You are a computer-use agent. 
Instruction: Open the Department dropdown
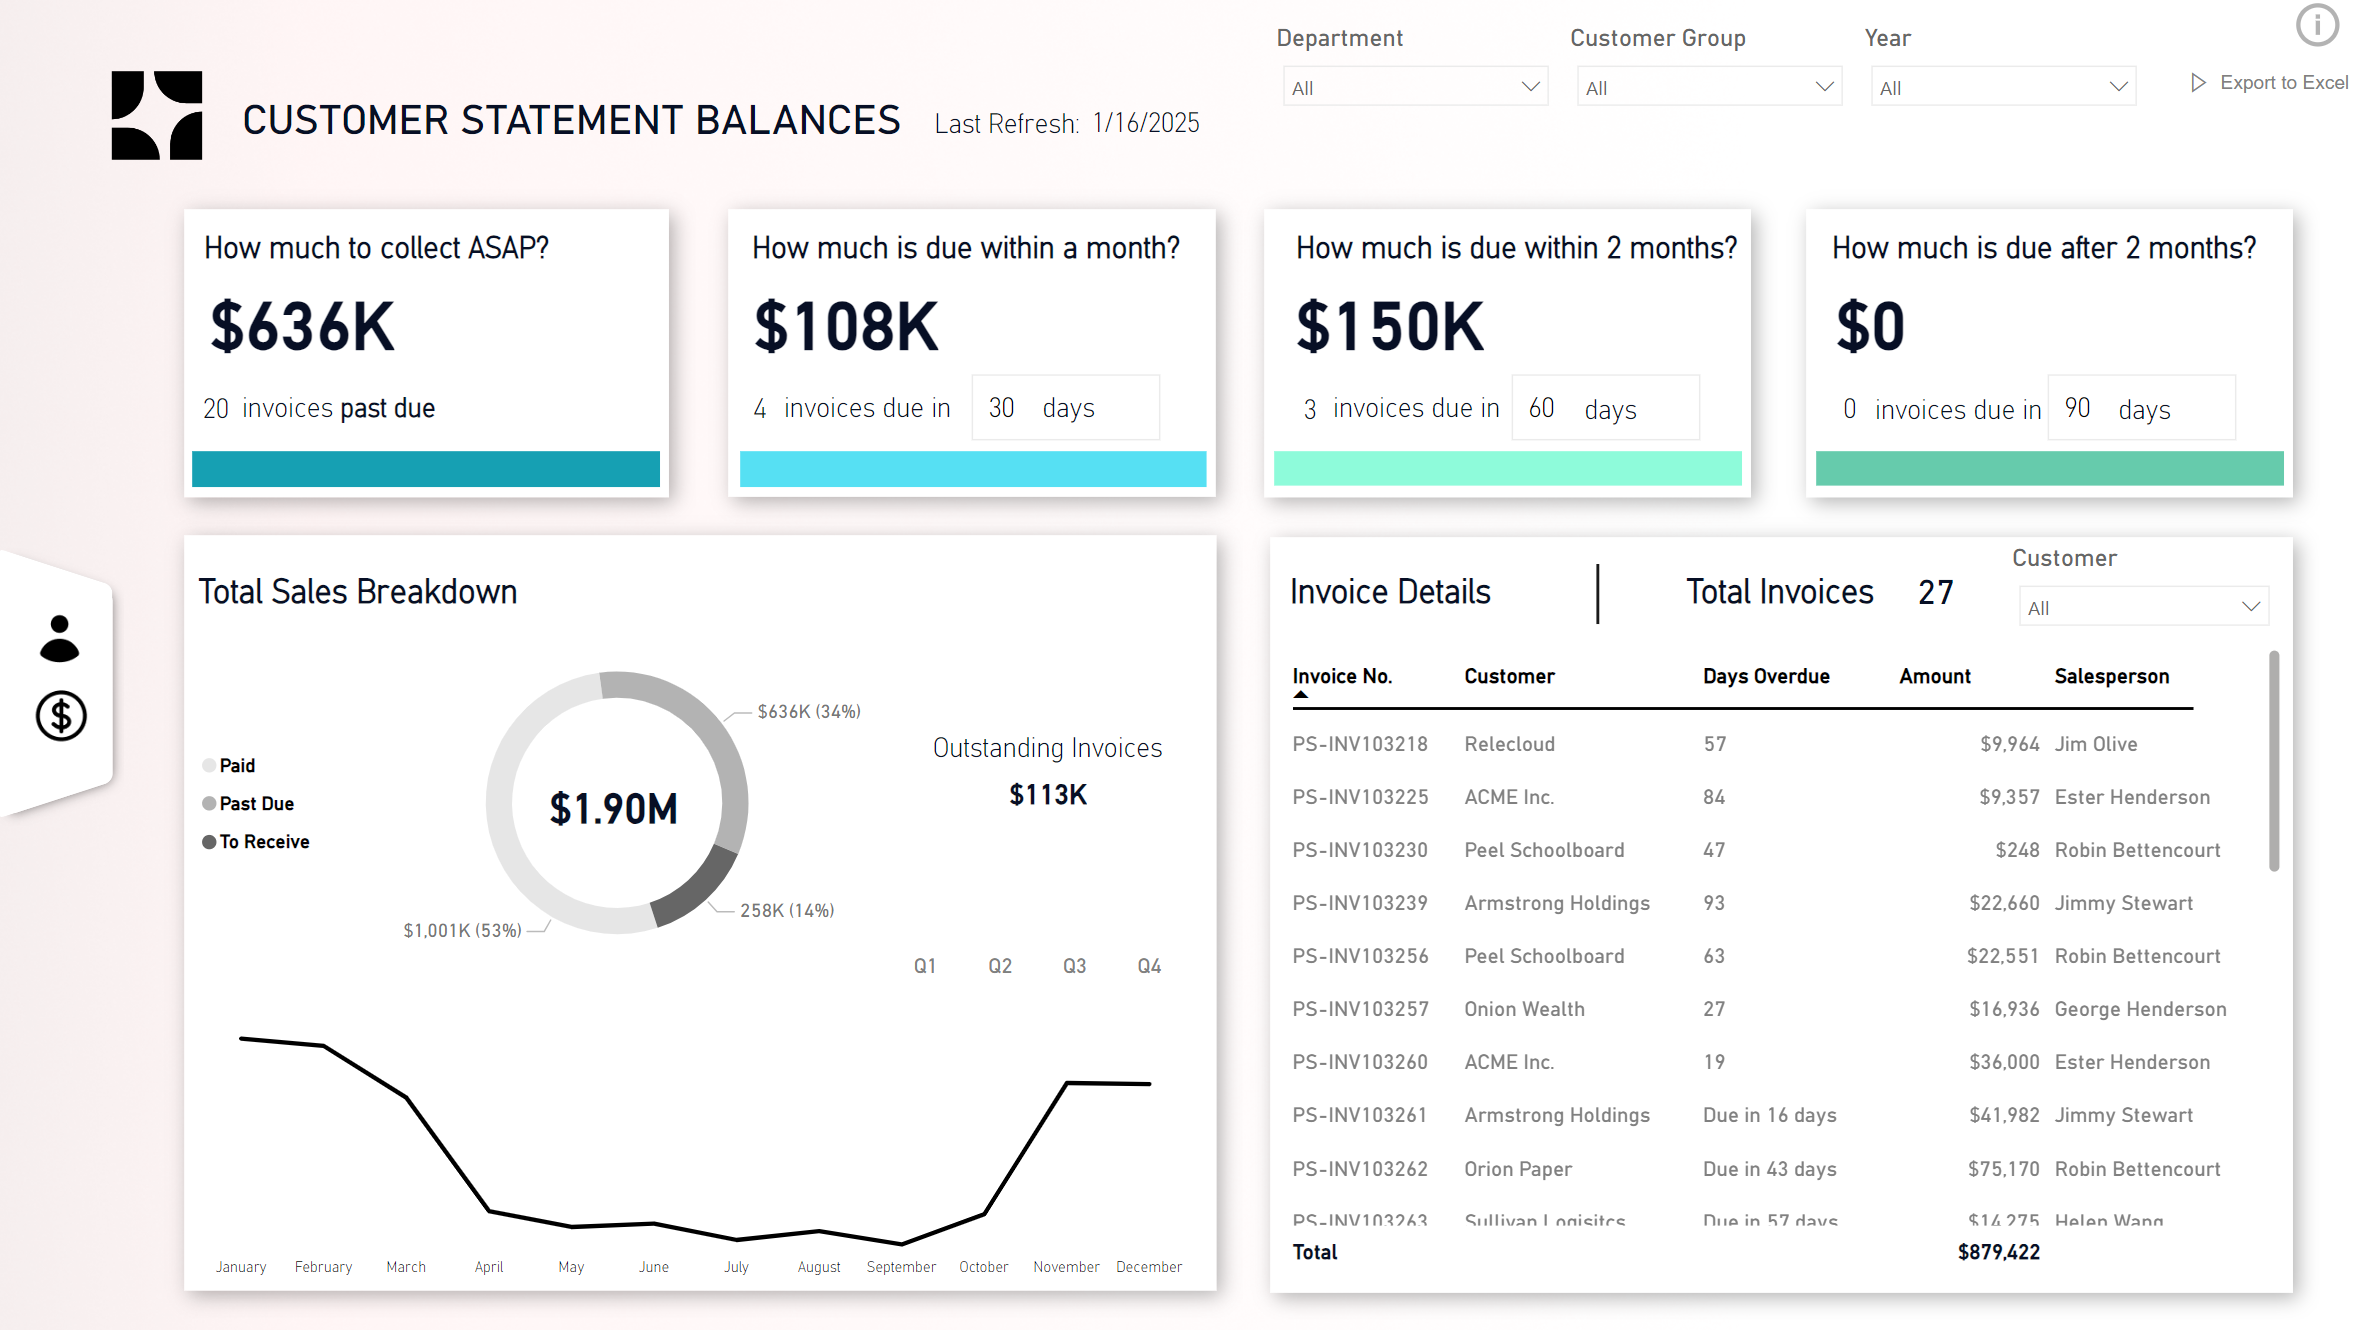pos(1415,87)
